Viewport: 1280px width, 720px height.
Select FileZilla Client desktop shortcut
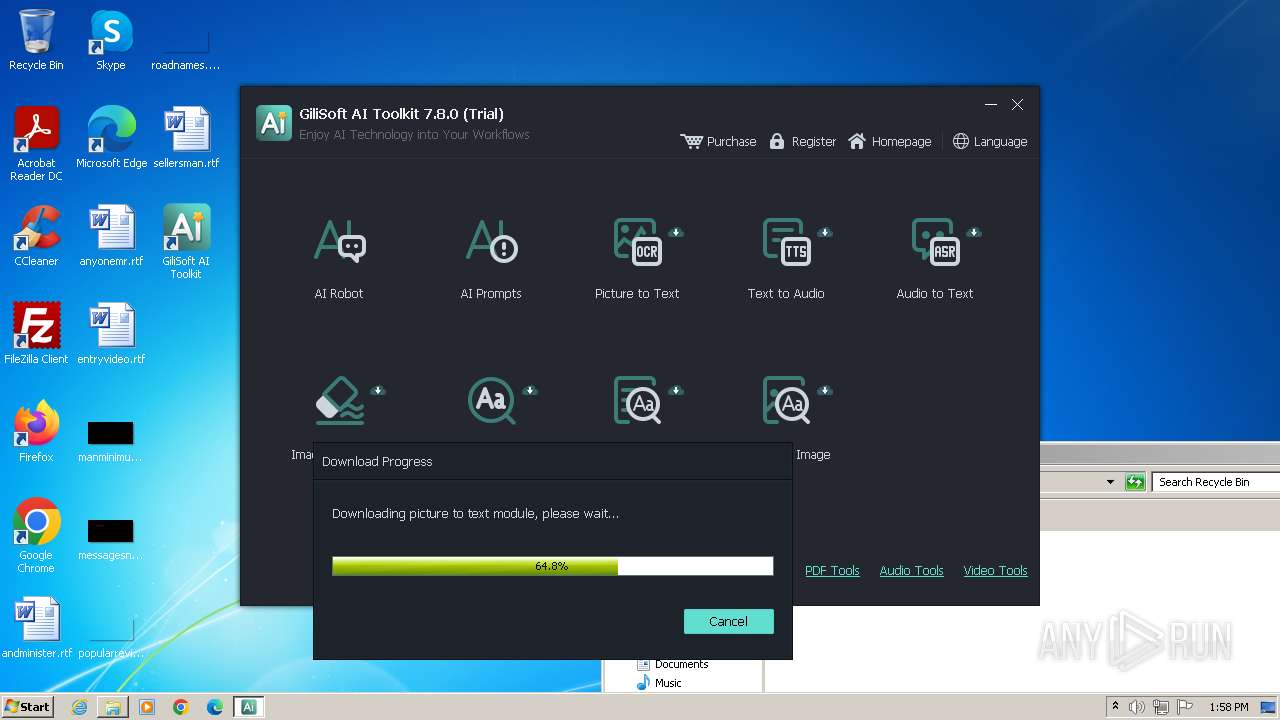tap(36, 334)
